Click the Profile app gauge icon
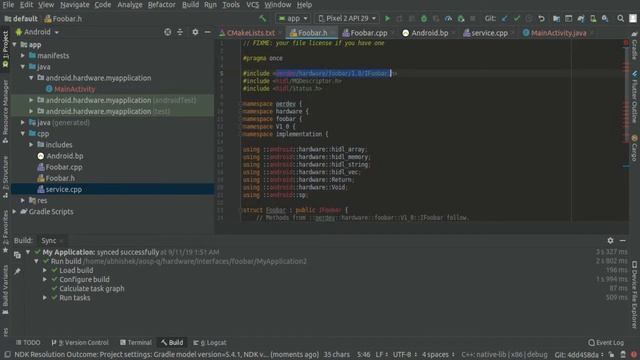This screenshot has width=640, height=360. 448,18
